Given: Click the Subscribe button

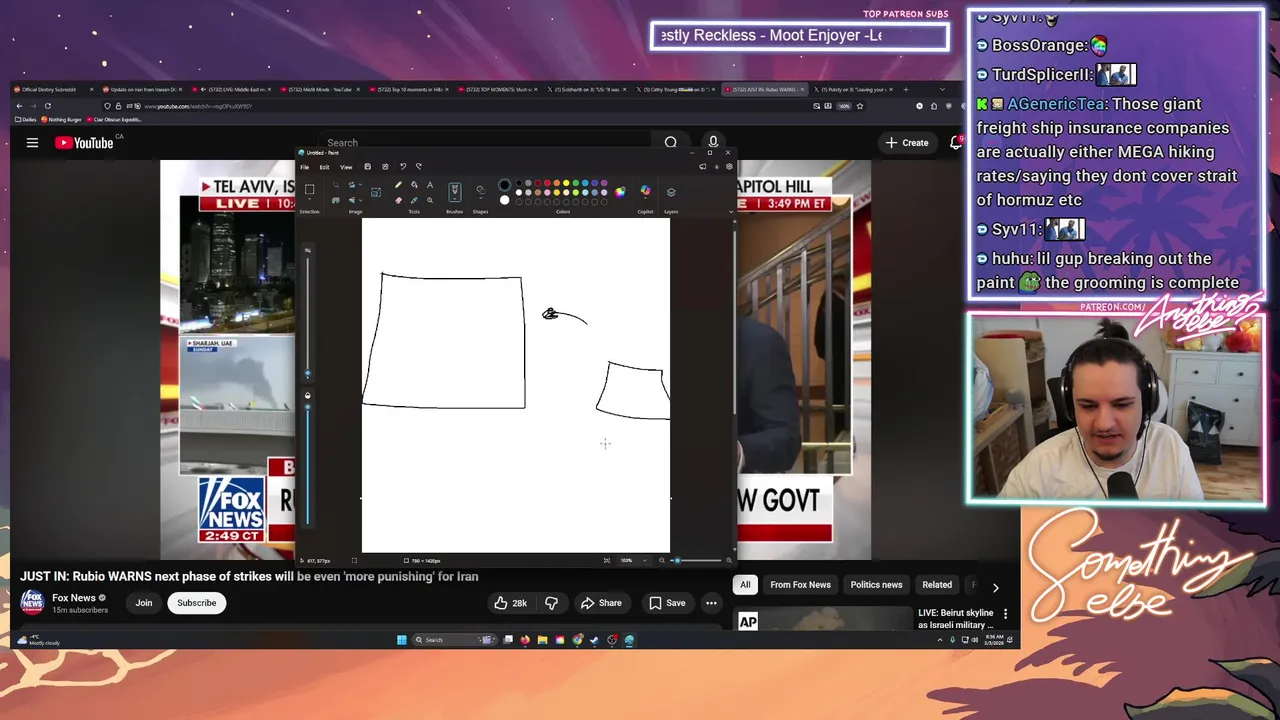Looking at the screenshot, I should [x=196, y=603].
